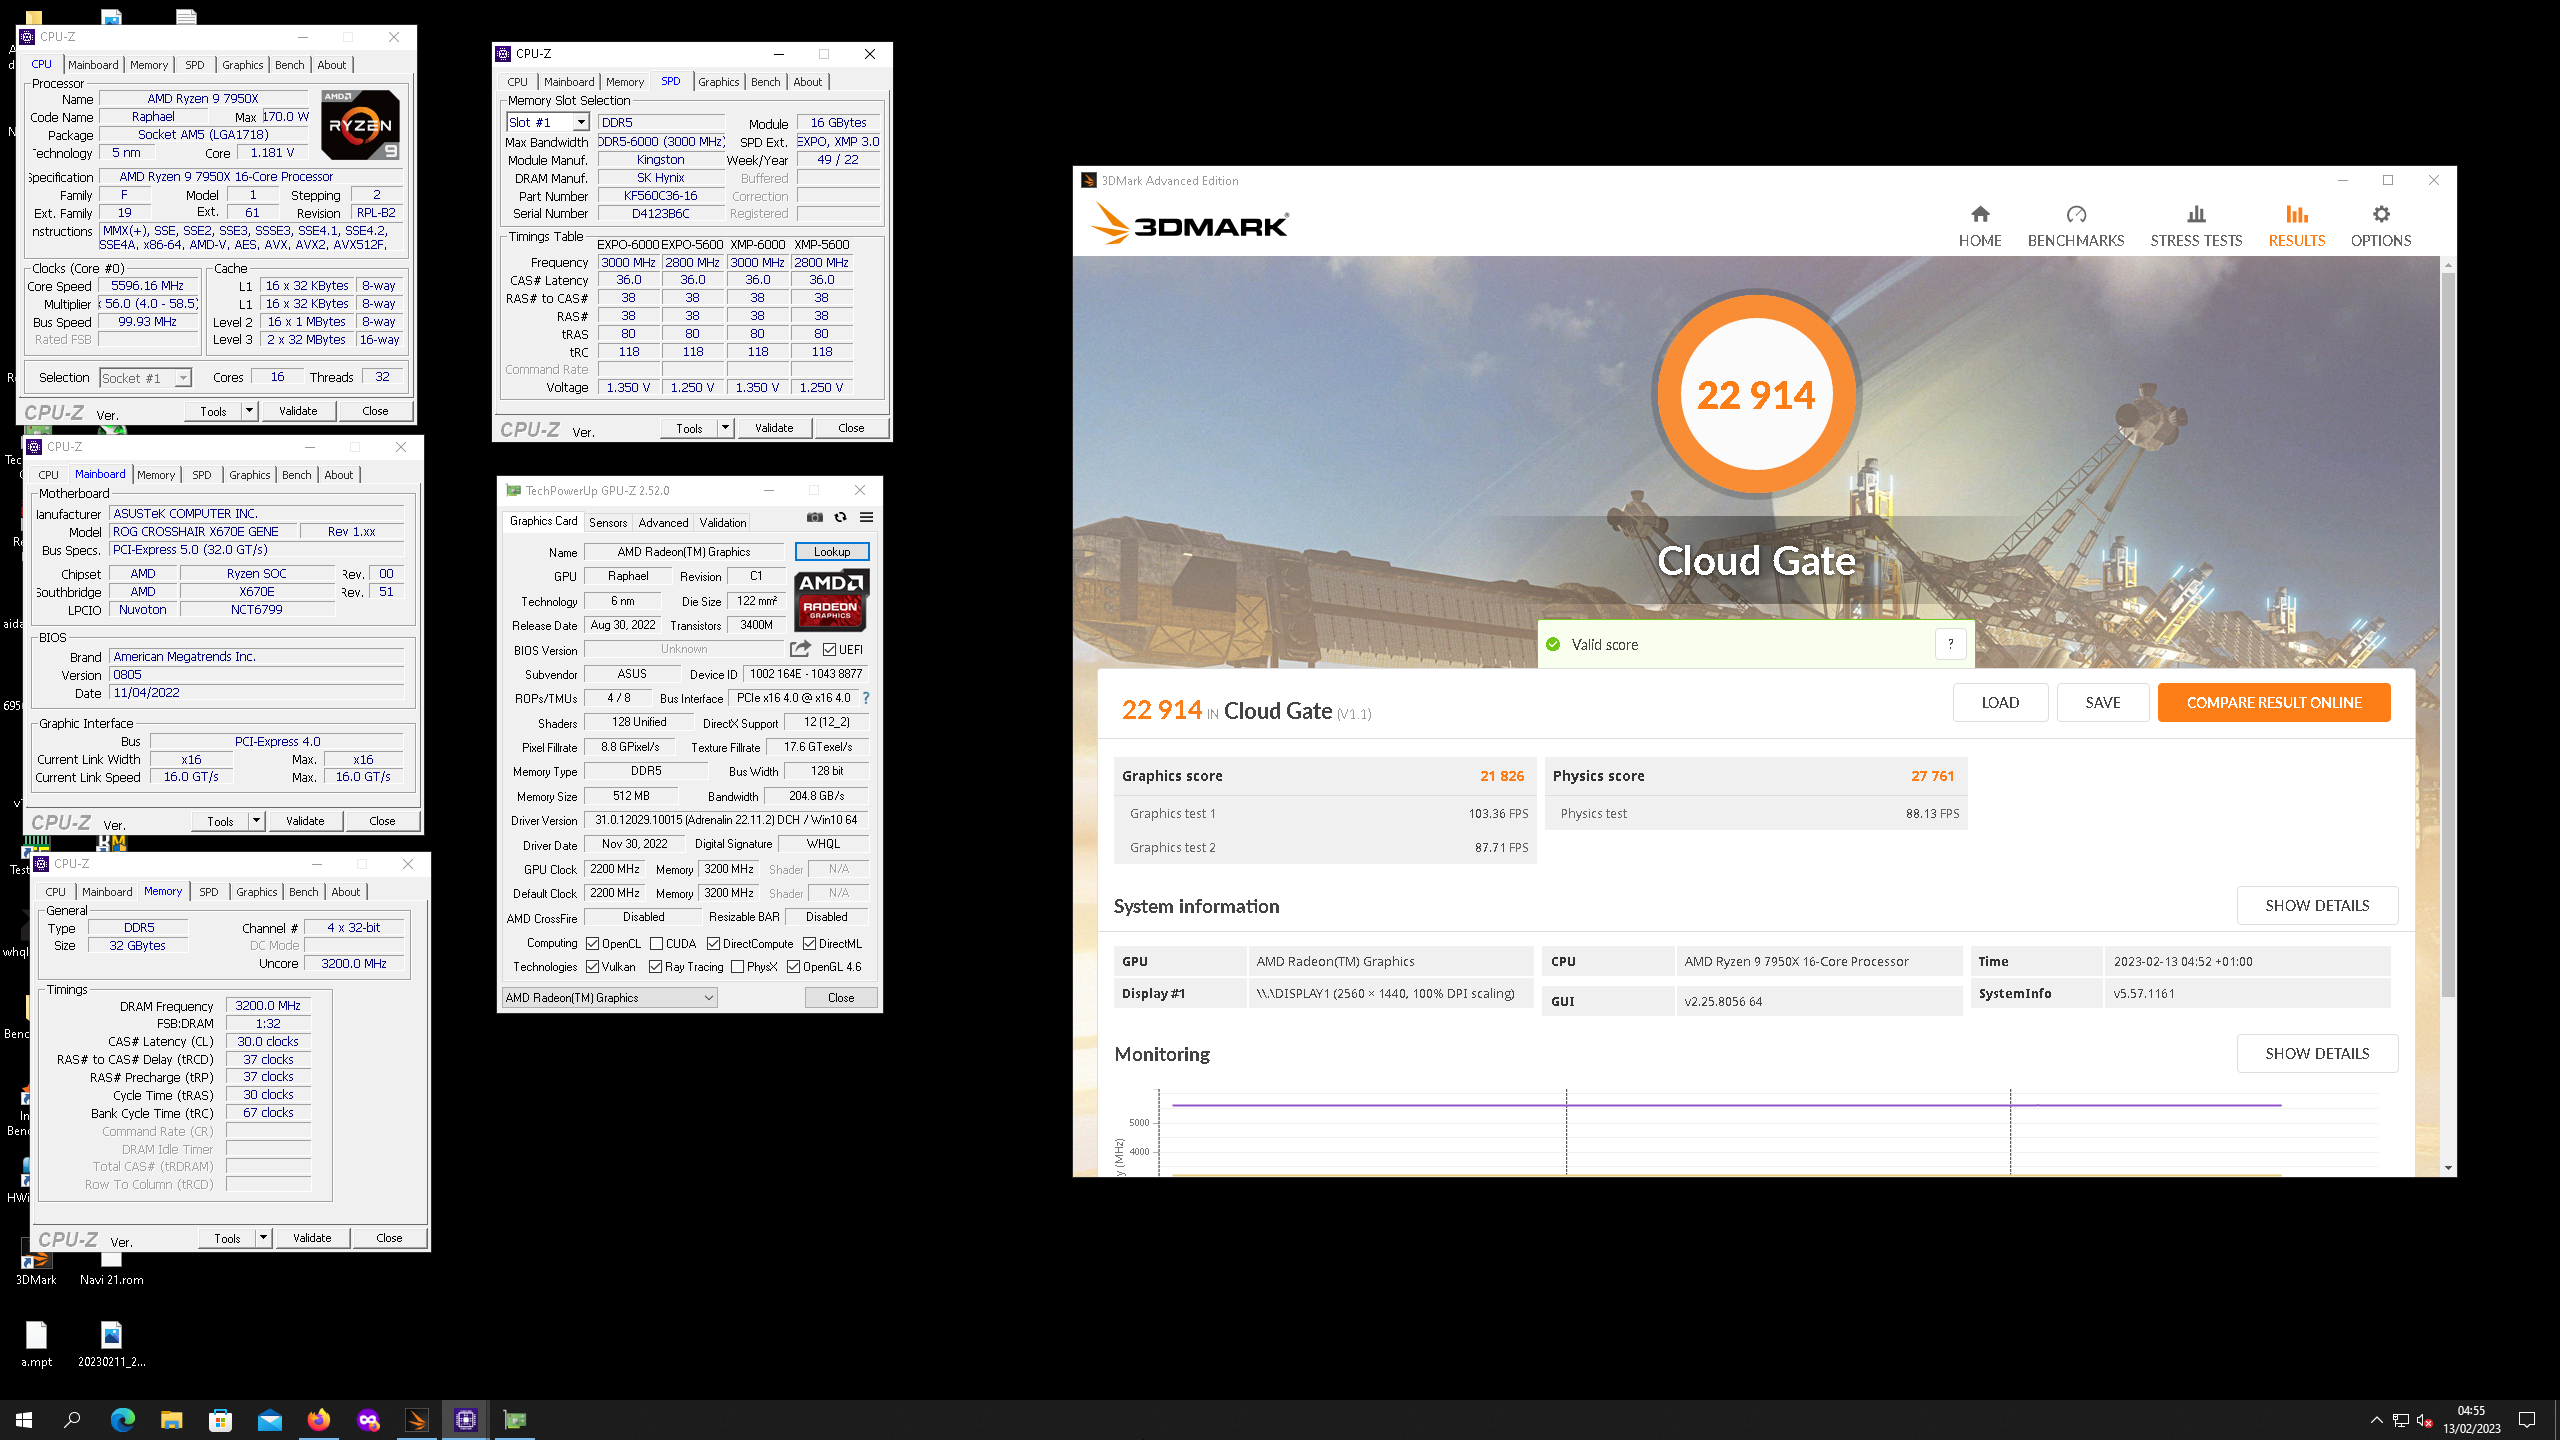Show hidden system tray icons chevron
The image size is (2560, 1440).
(2376, 1420)
